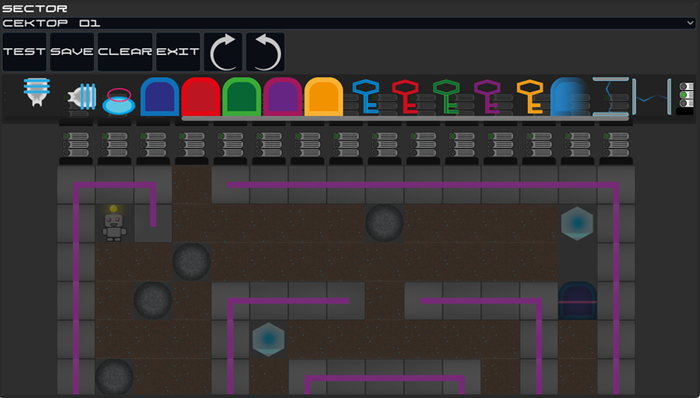The image size is (700, 398).
Task: Pick the server rack tile in palette
Action: (x=686, y=98)
